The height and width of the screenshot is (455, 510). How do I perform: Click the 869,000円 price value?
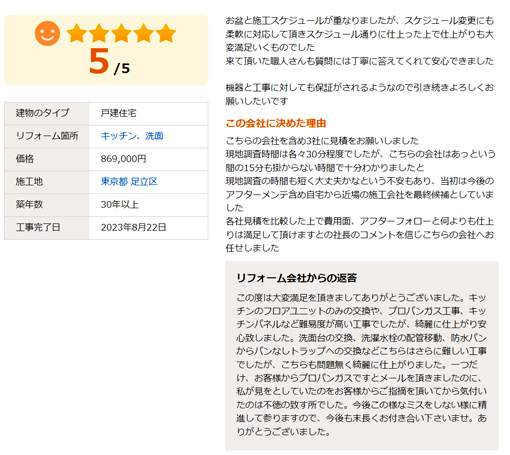coord(123,159)
